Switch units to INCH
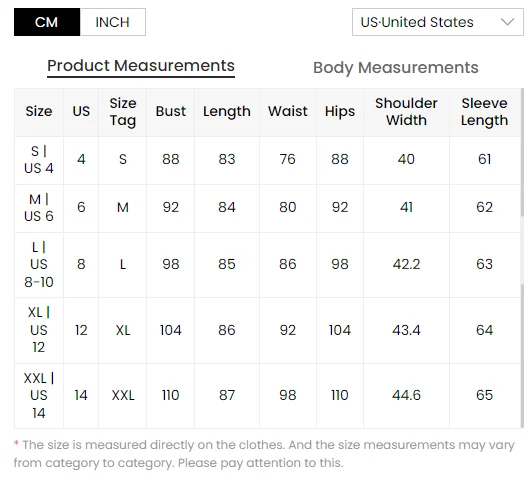 click(113, 22)
